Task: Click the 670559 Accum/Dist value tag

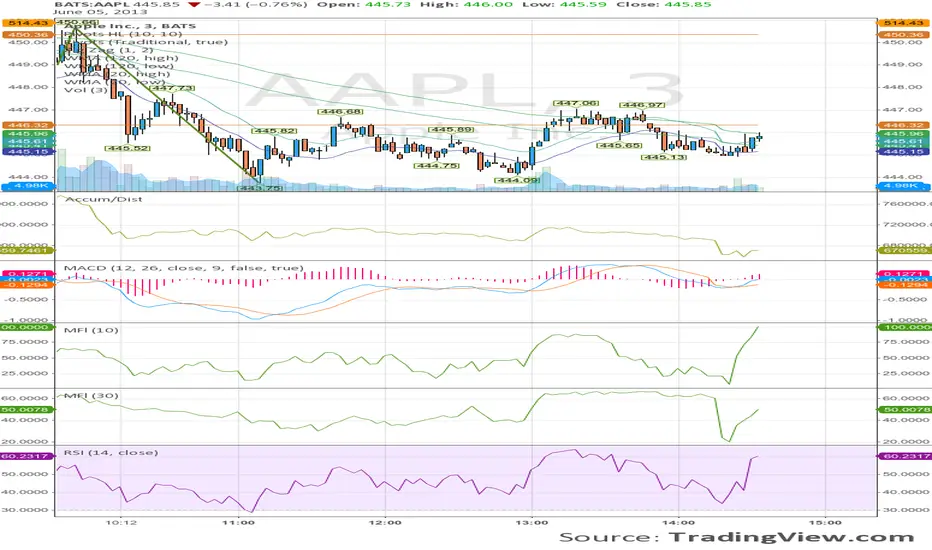Action: click(904, 250)
